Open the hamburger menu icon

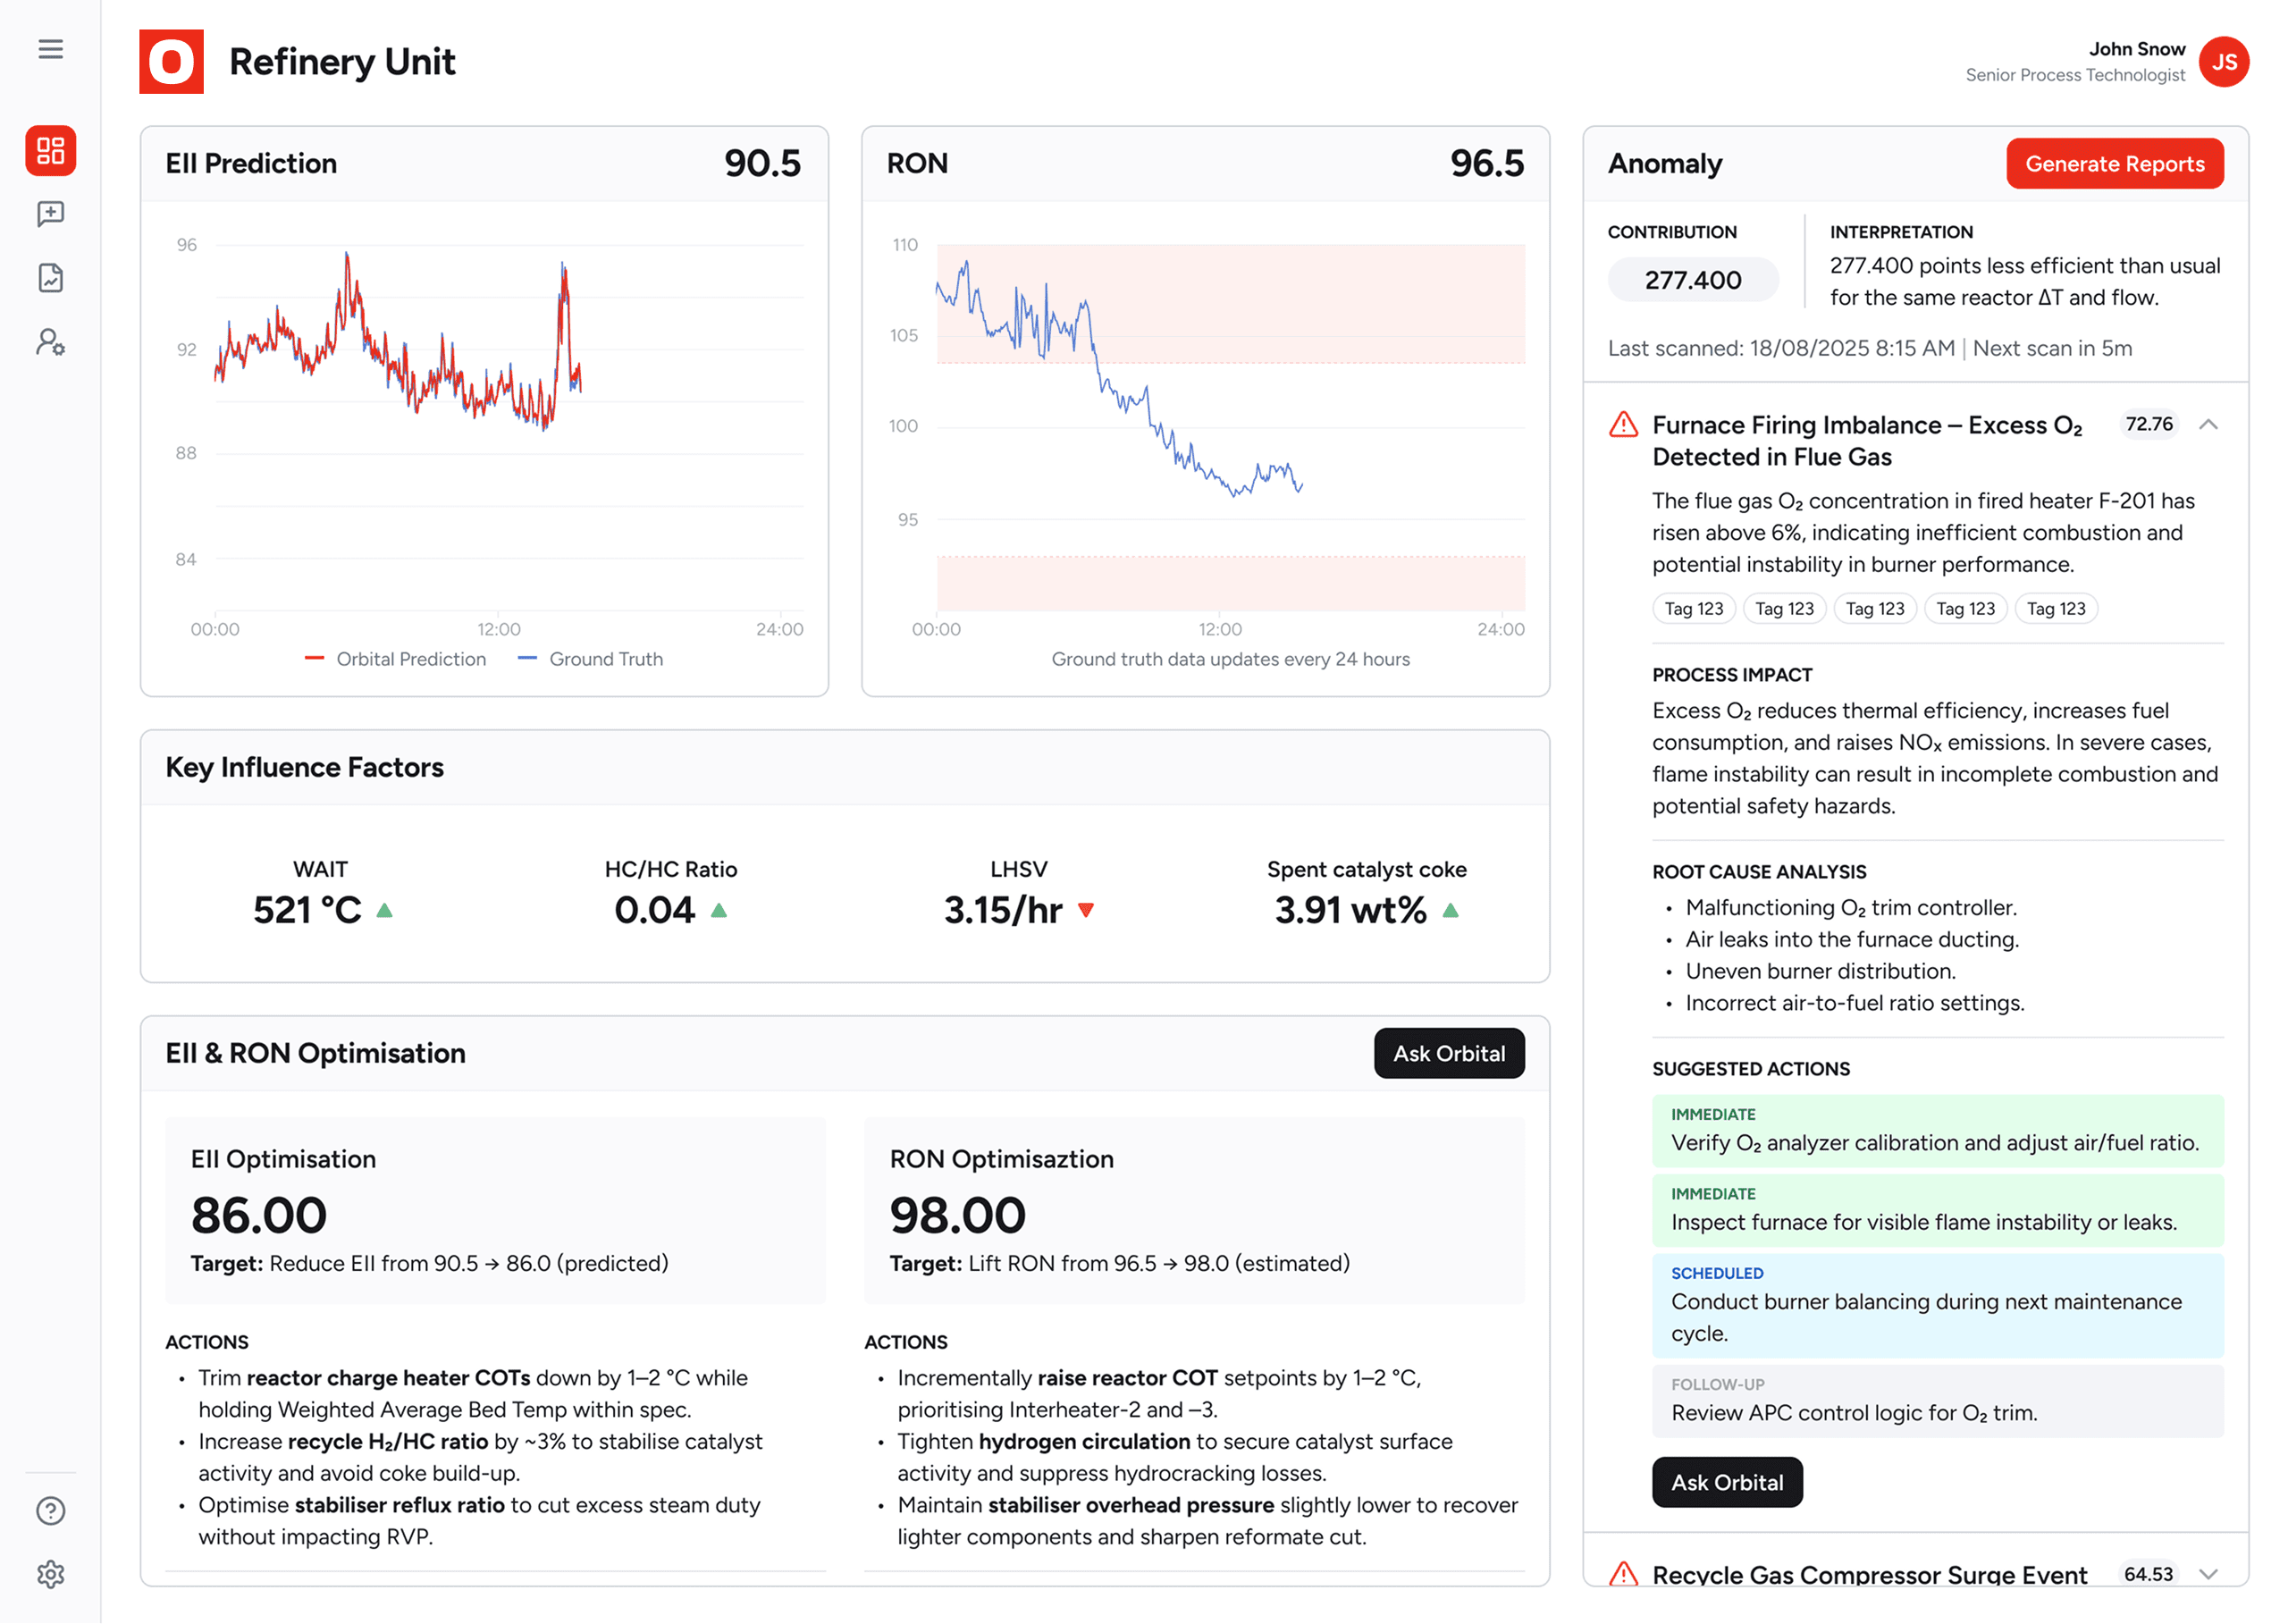tap(50, 49)
